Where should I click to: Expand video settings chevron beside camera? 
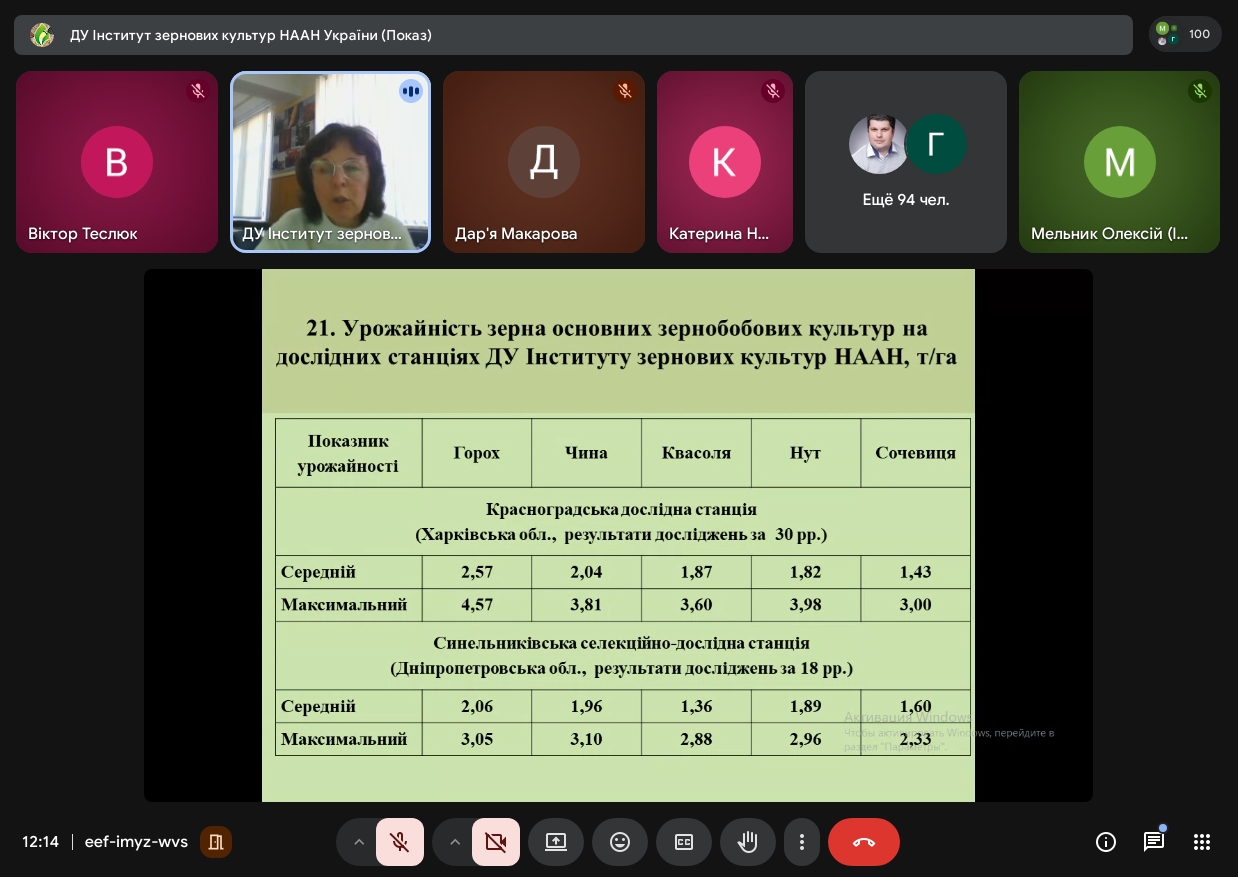coord(454,842)
